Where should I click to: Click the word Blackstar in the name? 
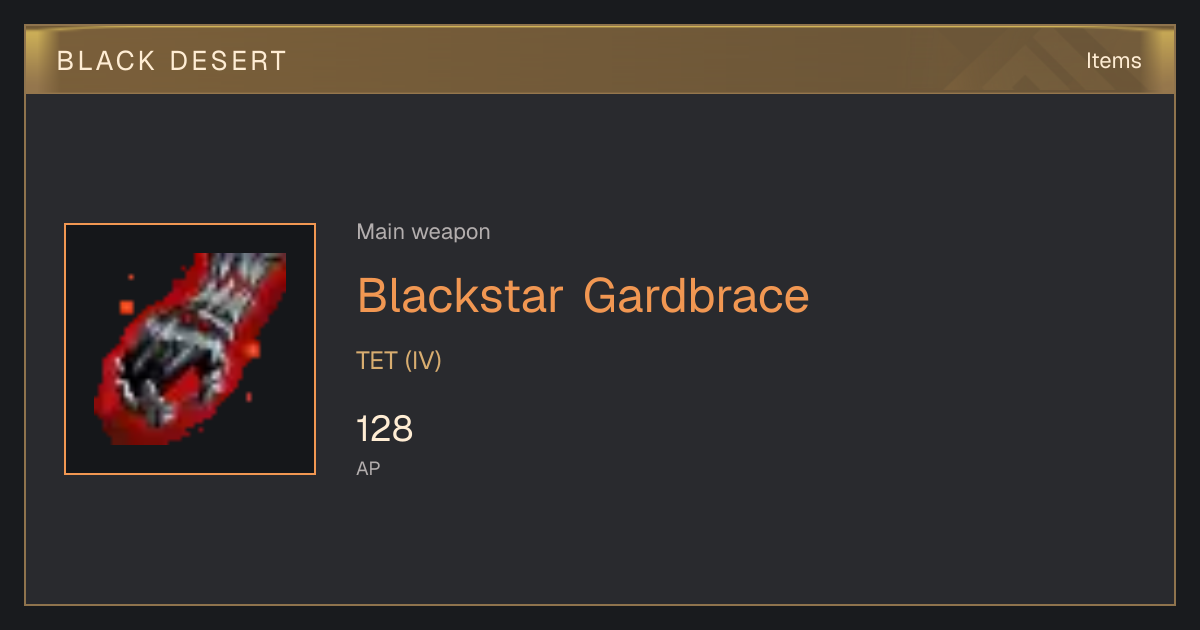point(462,296)
